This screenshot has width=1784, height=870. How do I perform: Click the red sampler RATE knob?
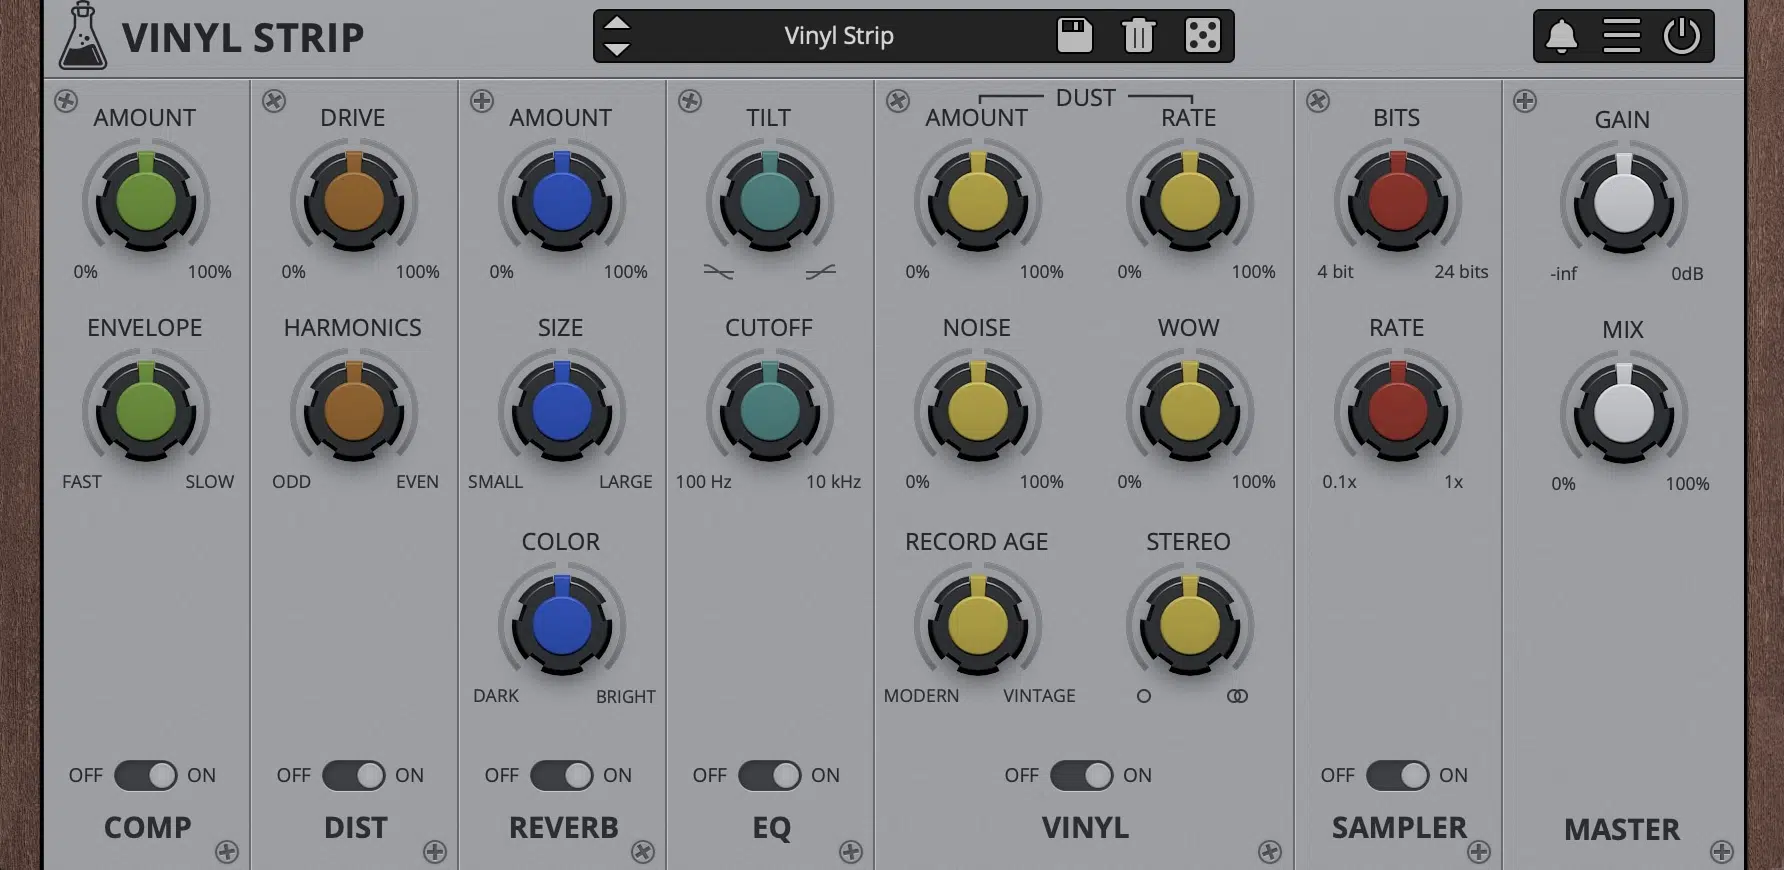tap(1398, 410)
